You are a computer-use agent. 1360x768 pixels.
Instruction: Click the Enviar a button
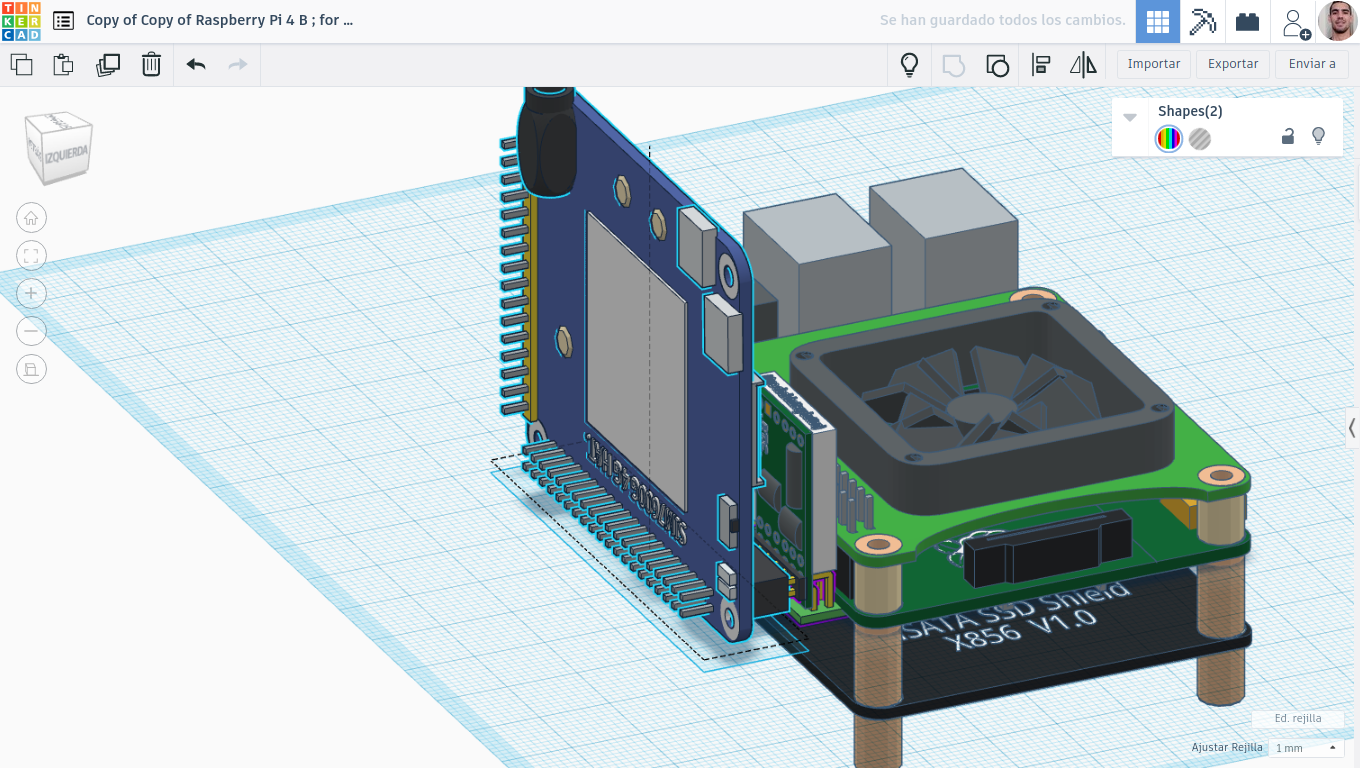(1312, 64)
